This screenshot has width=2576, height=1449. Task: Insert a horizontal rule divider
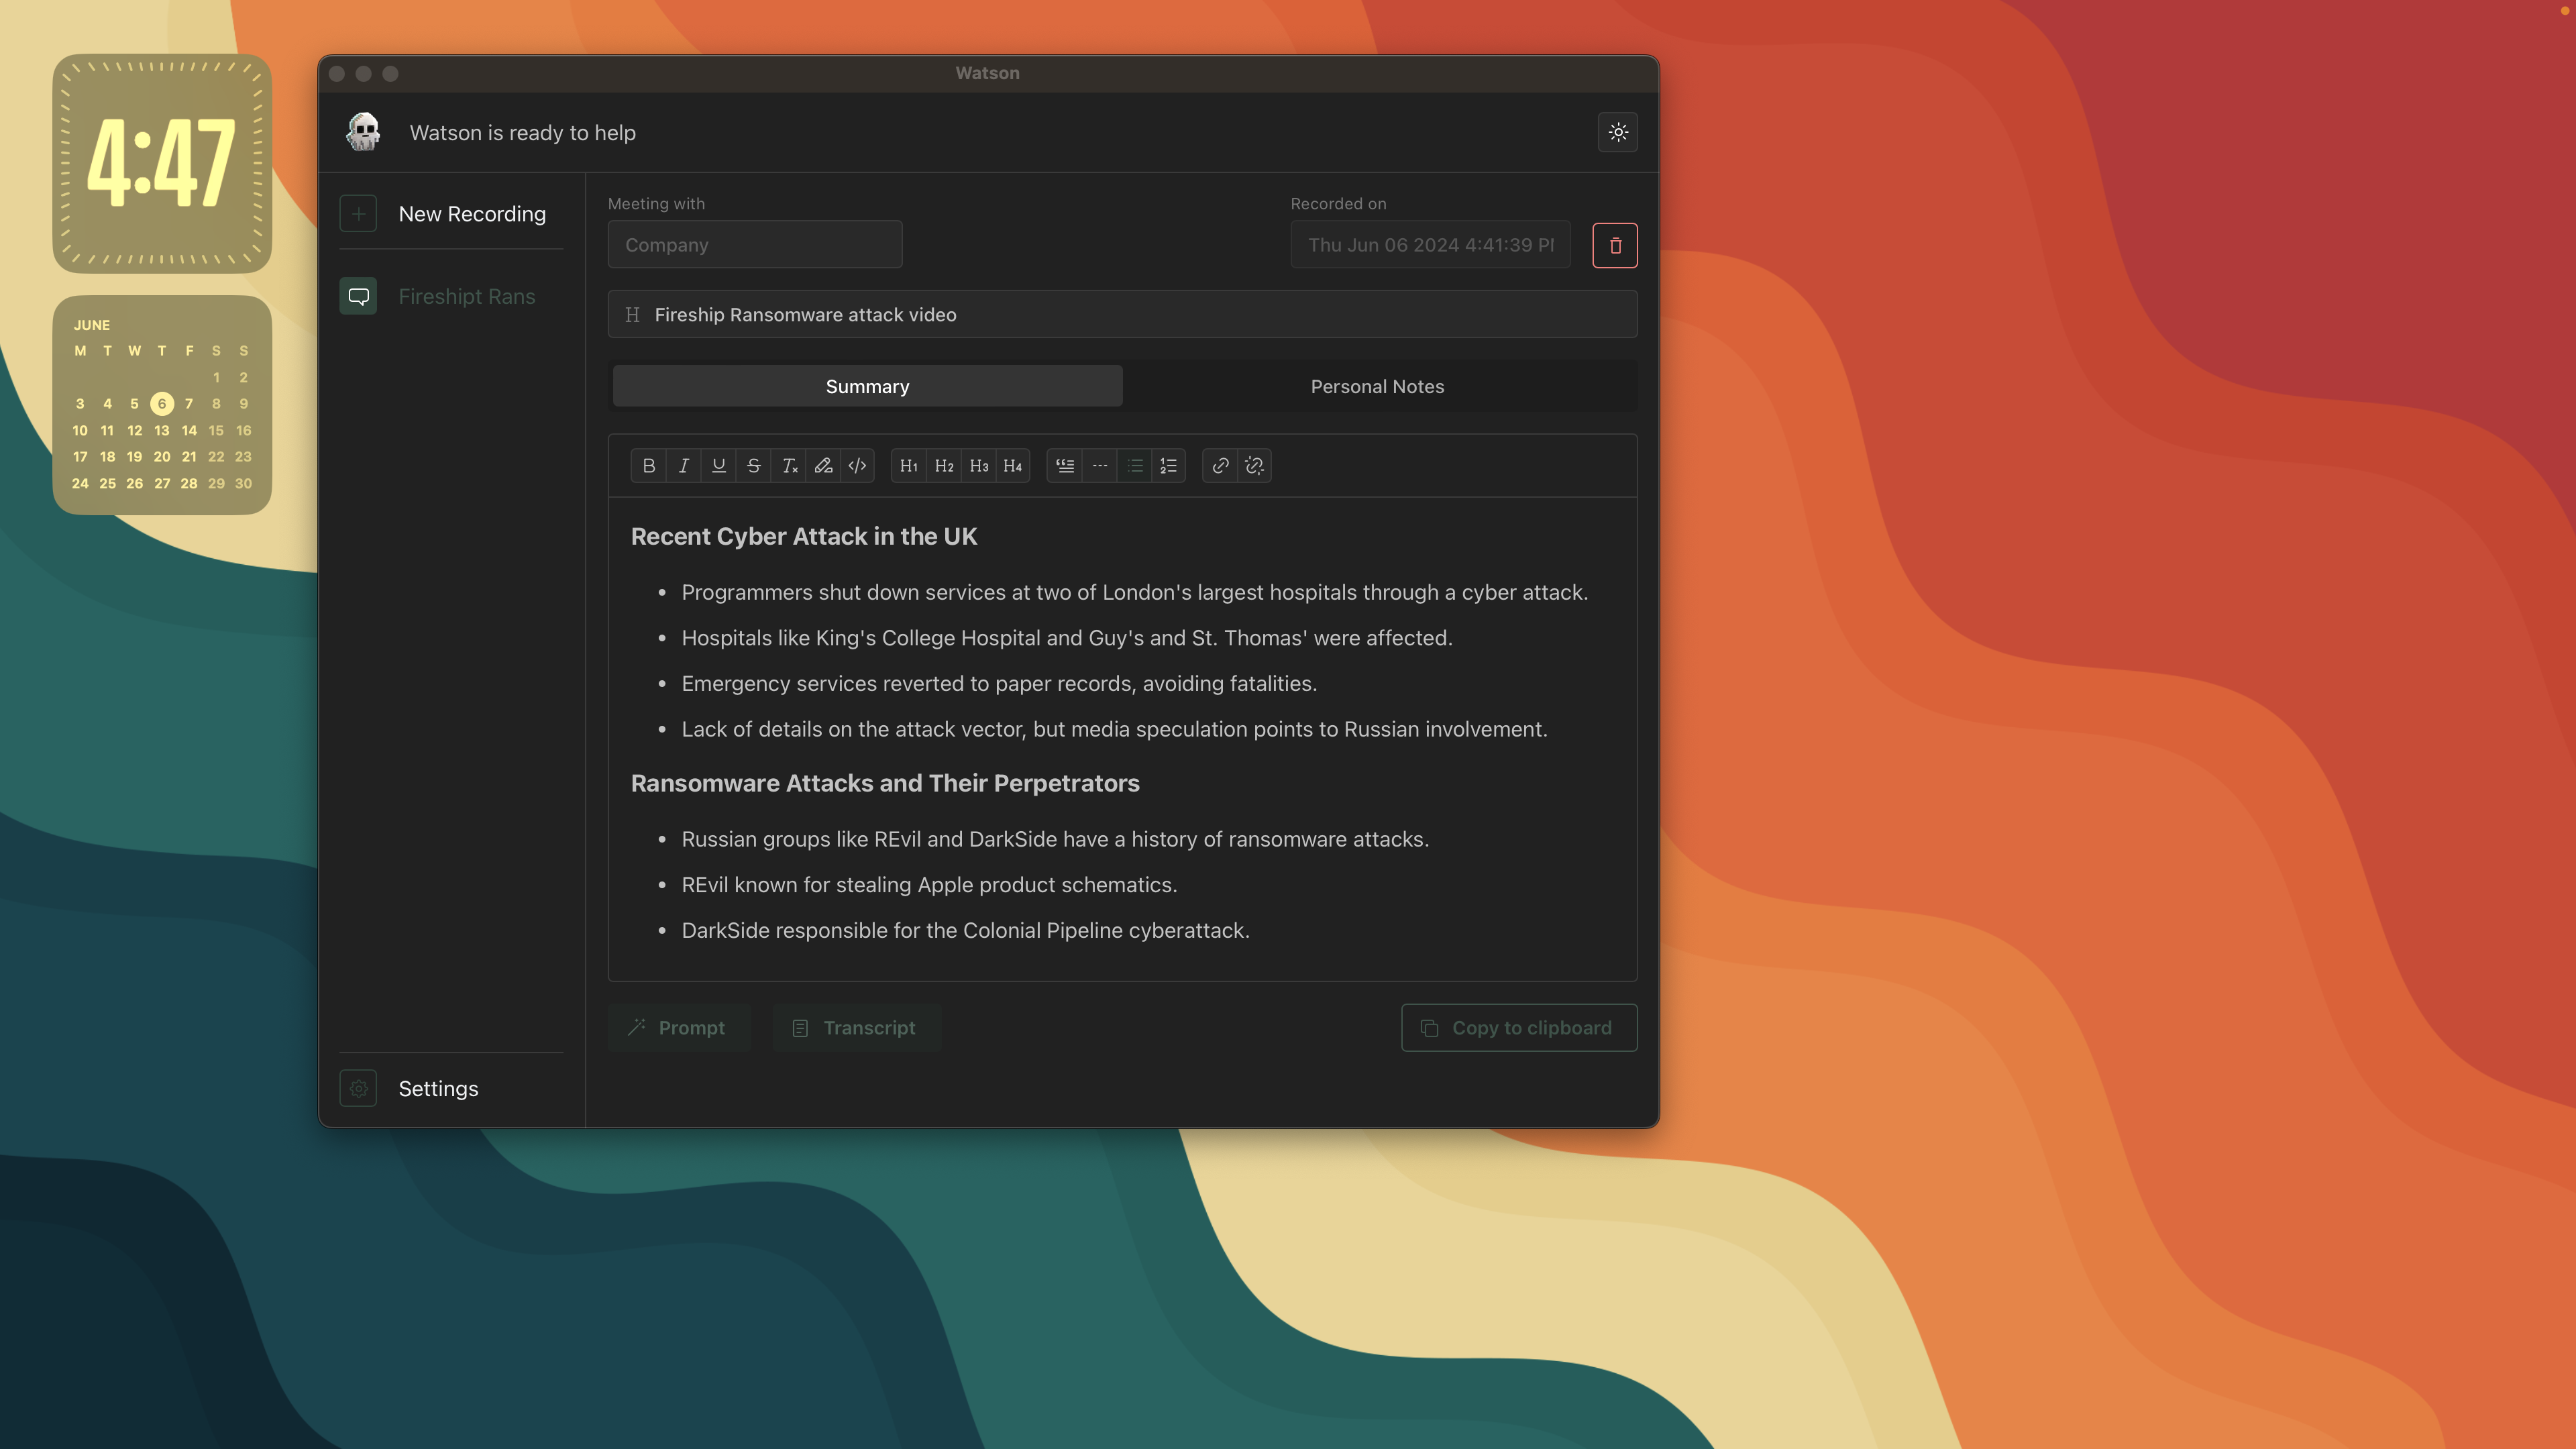click(x=1099, y=466)
